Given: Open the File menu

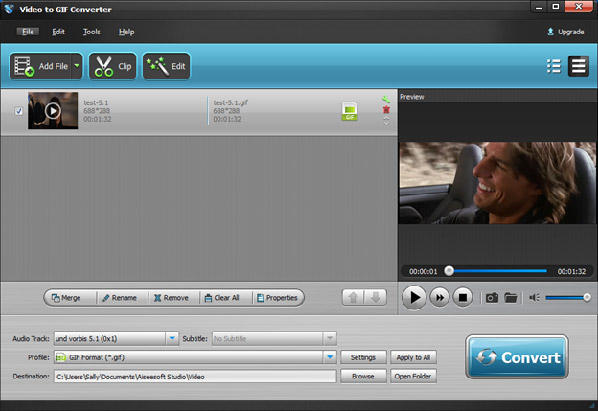Looking at the screenshot, I should [27, 32].
